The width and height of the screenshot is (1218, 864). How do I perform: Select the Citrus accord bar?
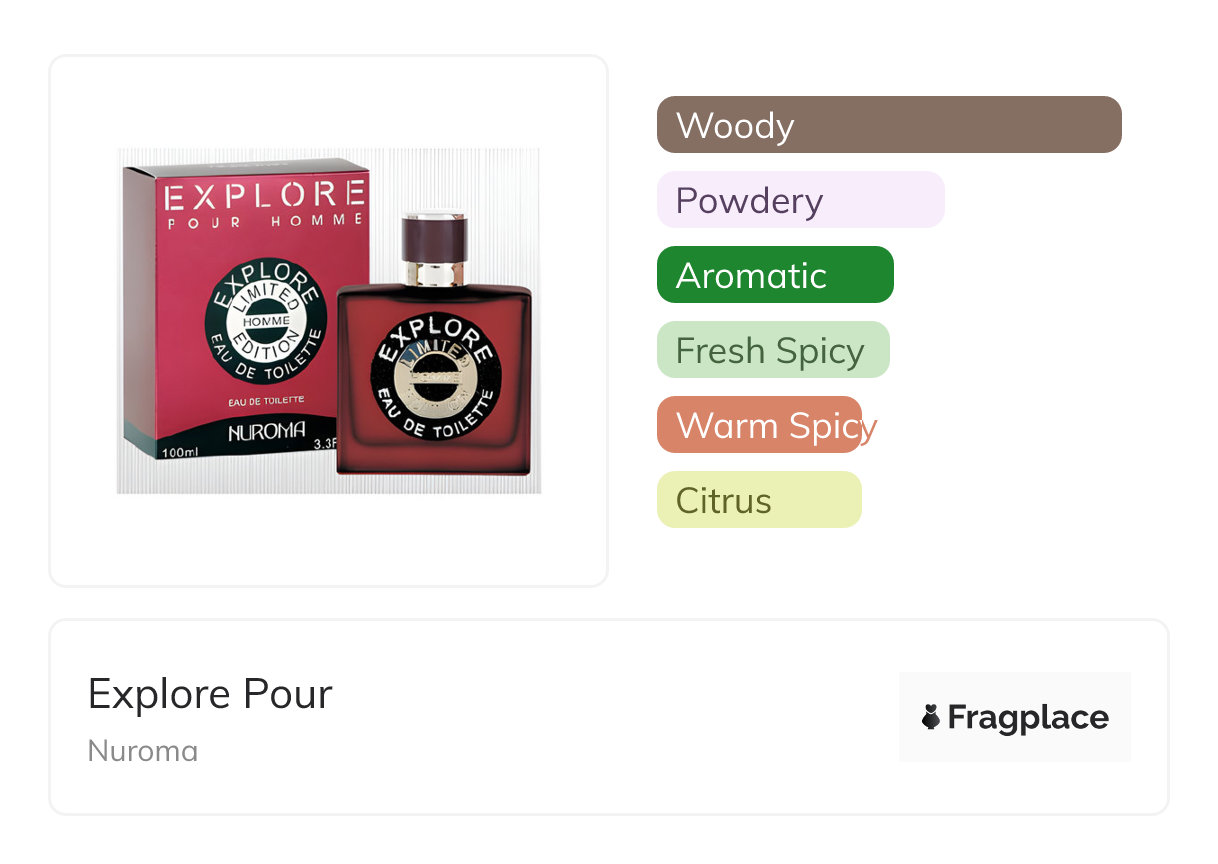pos(759,500)
